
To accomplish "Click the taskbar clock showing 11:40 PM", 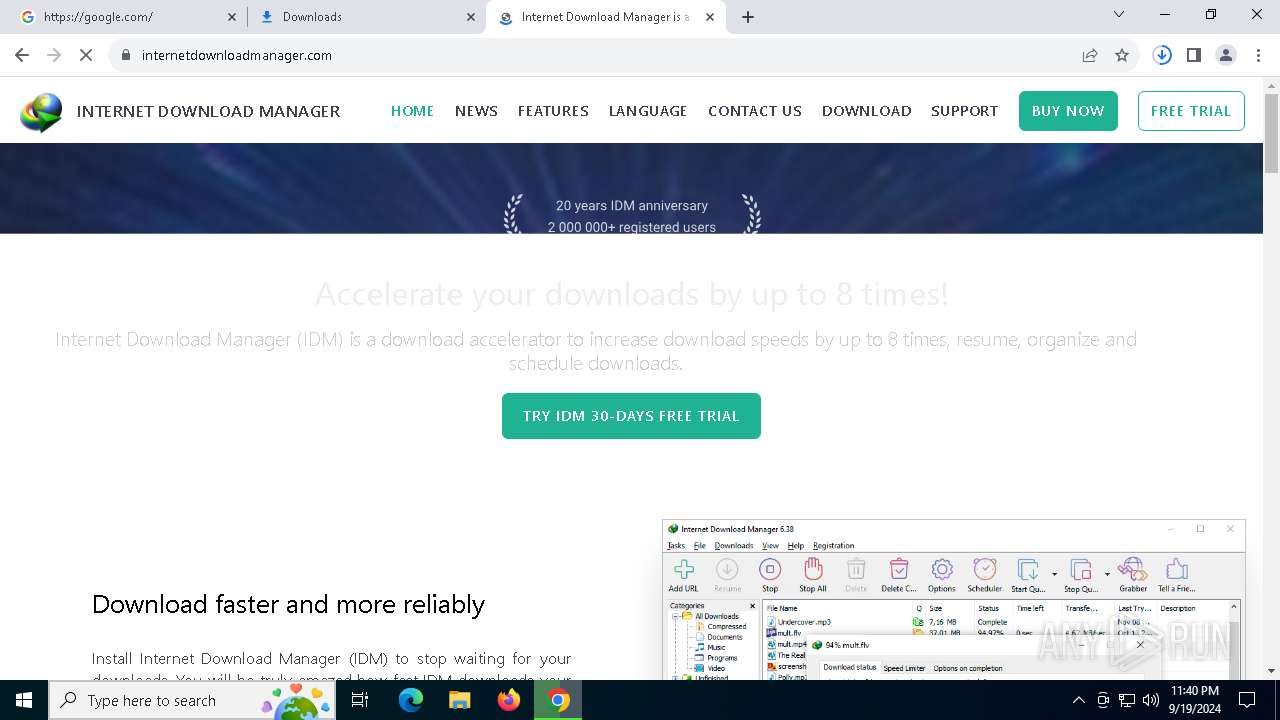I will point(1195,700).
